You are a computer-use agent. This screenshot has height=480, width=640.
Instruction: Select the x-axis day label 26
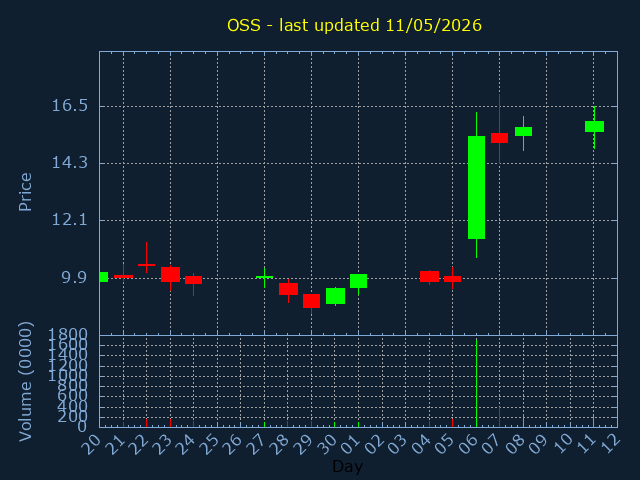(x=232, y=444)
